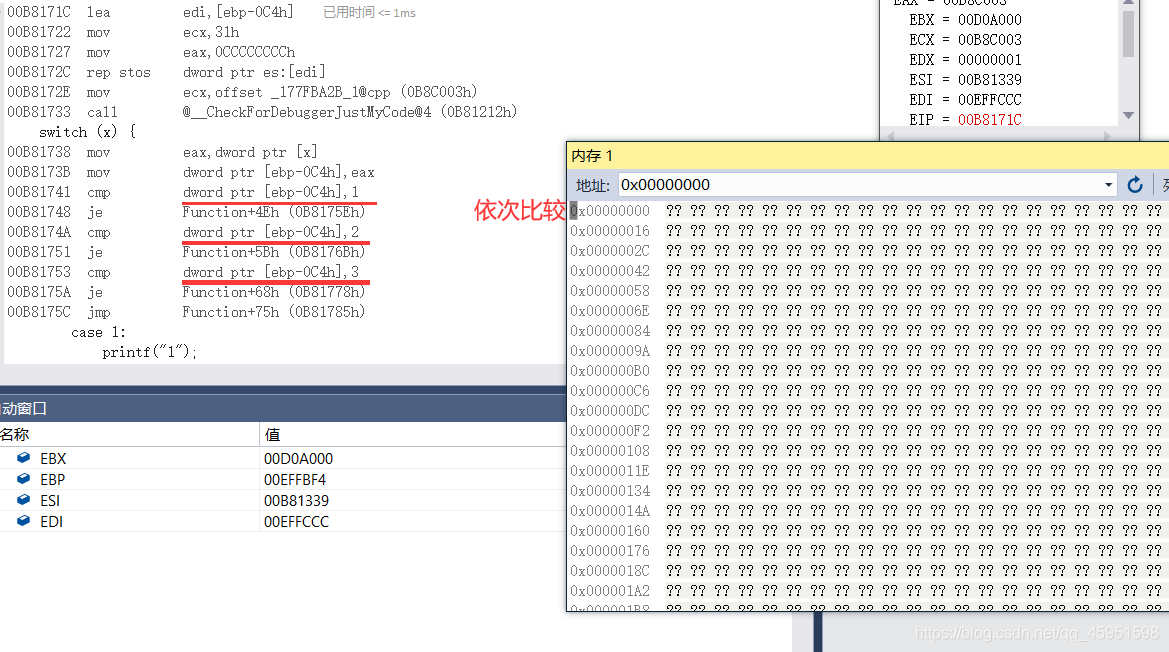The image size is (1169, 652).
Task: Click the rep stos instruction line
Action: point(167,72)
